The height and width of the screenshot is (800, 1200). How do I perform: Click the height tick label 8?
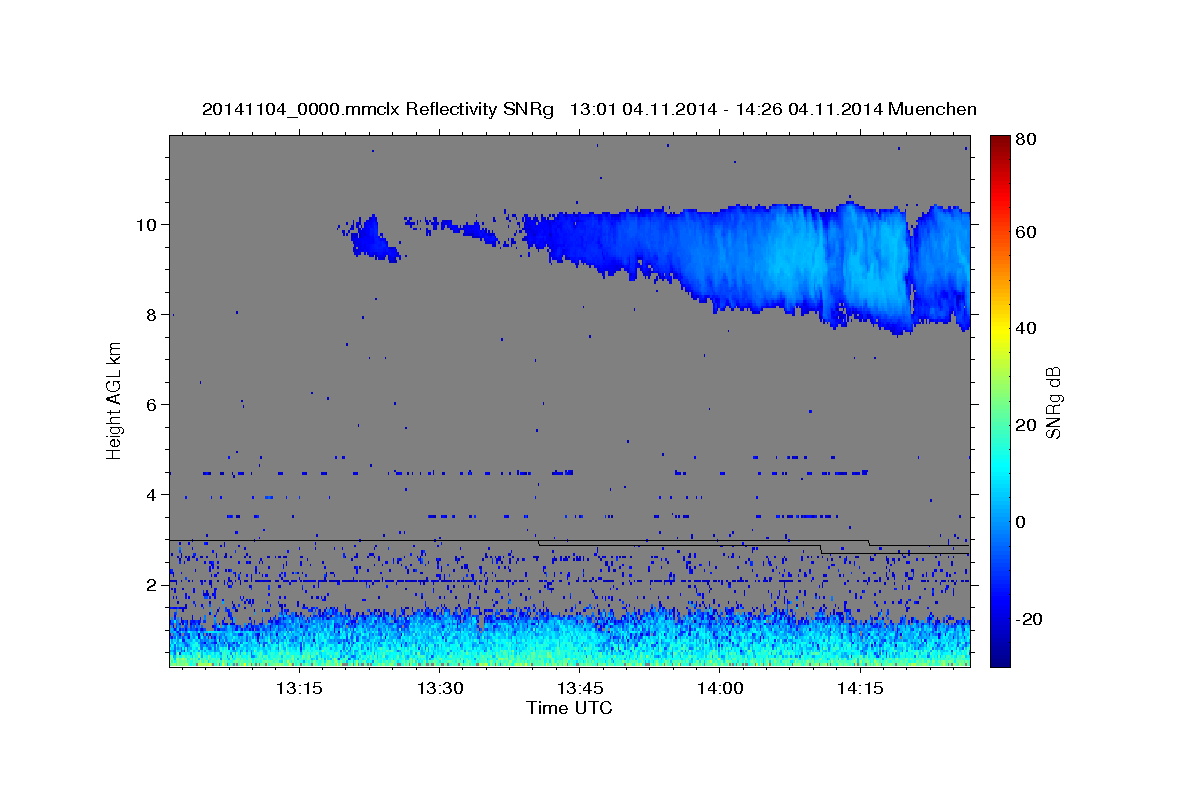152,314
